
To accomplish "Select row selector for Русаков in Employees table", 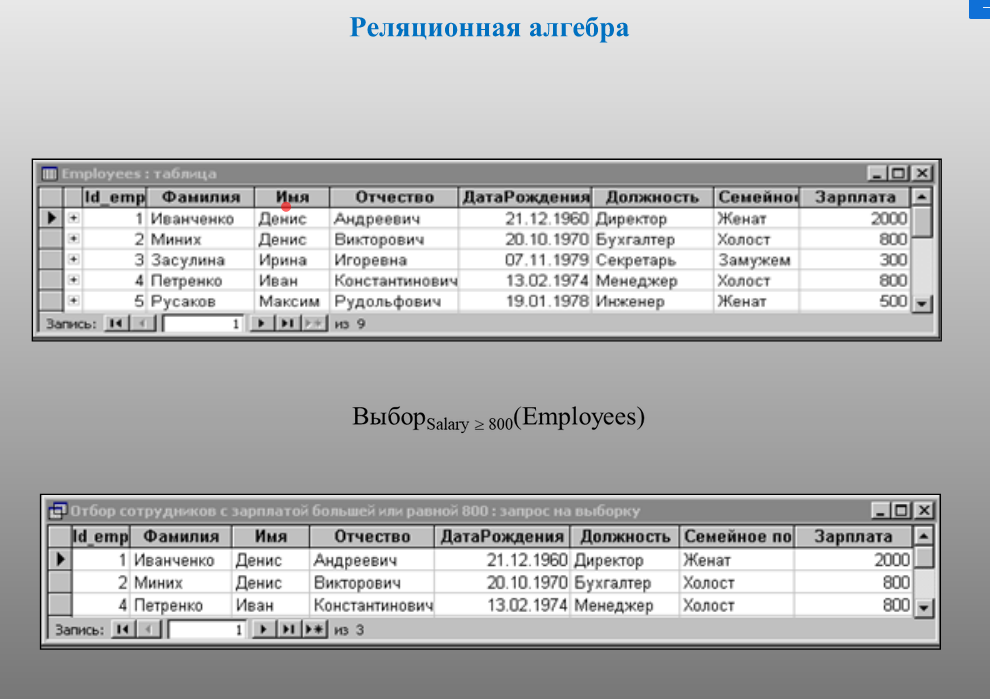I will point(51,301).
